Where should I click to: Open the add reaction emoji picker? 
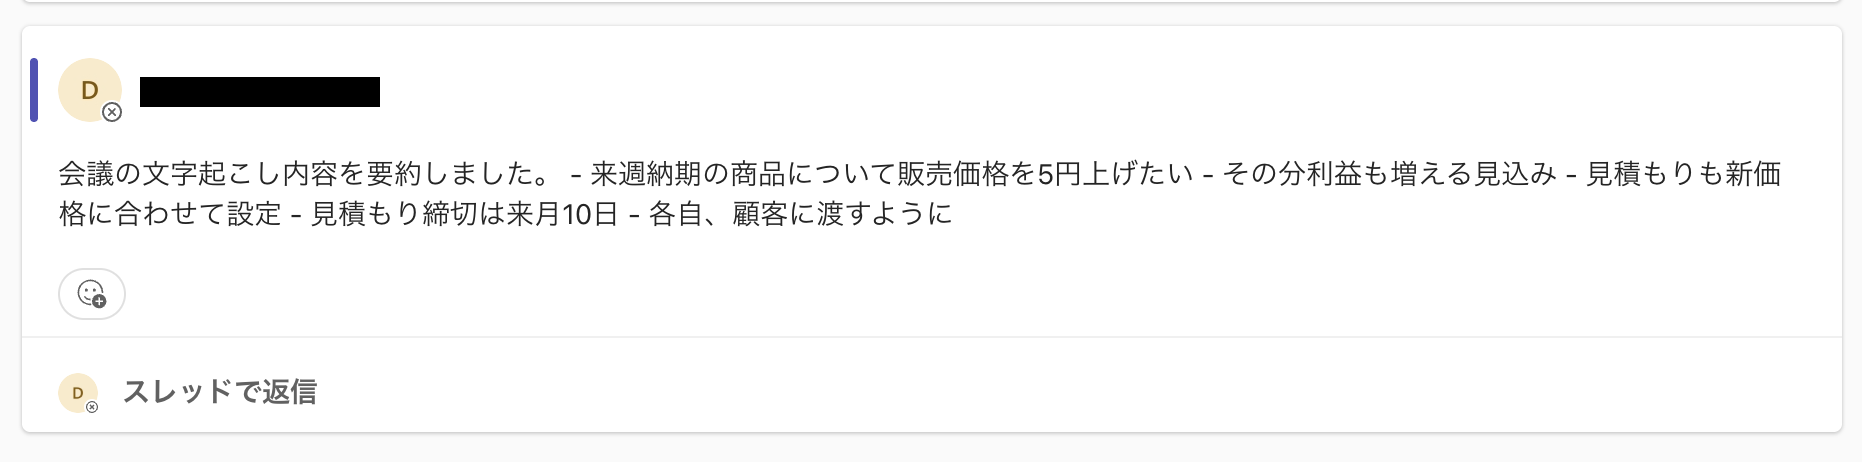[x=92, y=294]
